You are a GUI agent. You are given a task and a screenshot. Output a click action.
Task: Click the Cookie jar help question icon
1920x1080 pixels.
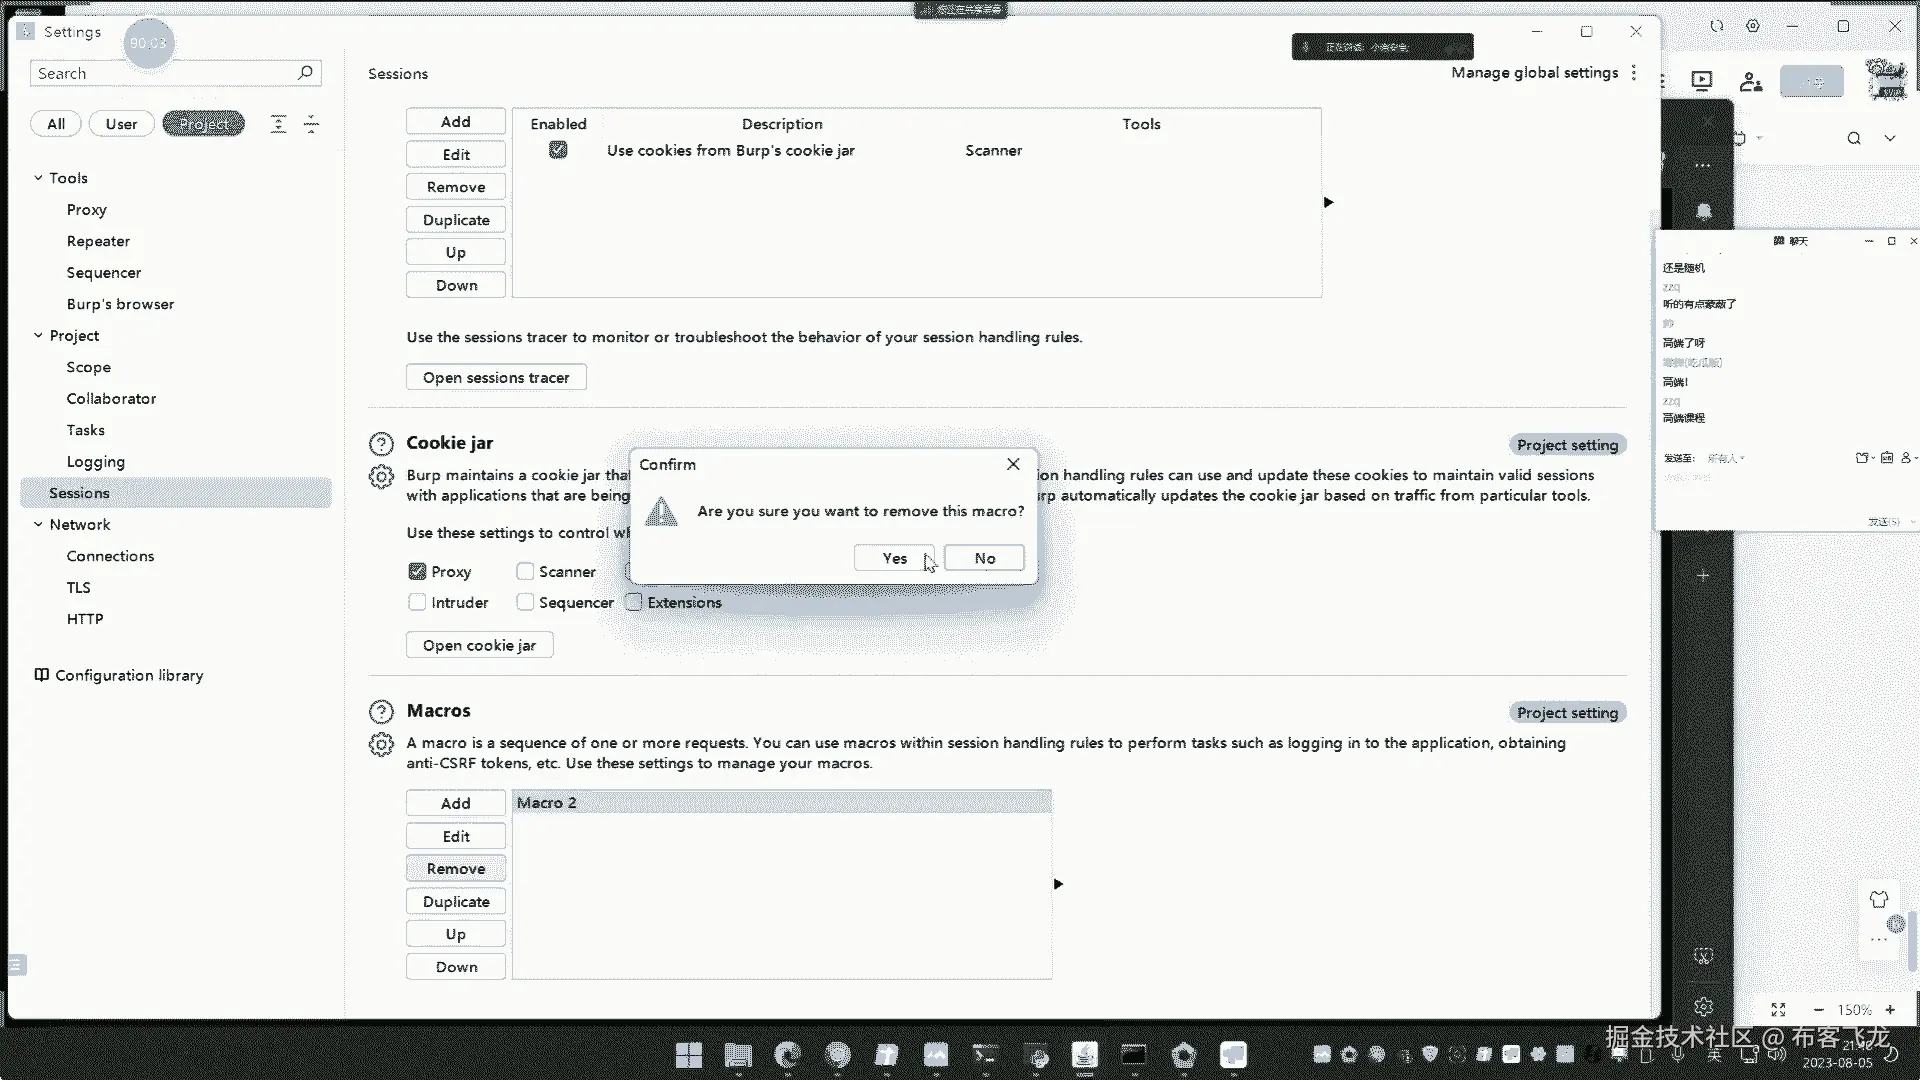381,444
